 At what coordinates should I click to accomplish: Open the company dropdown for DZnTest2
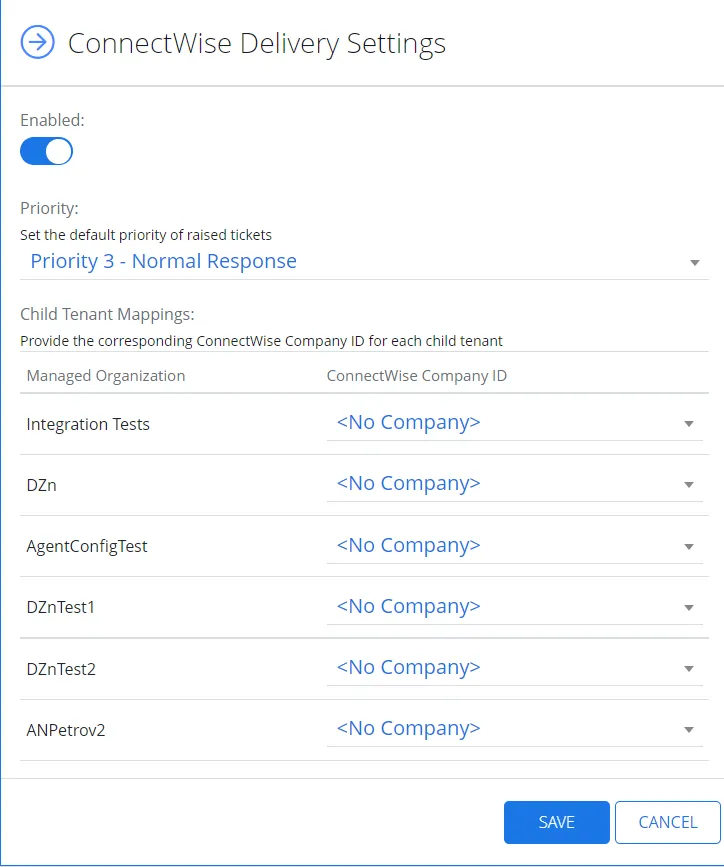pos(514,668)
